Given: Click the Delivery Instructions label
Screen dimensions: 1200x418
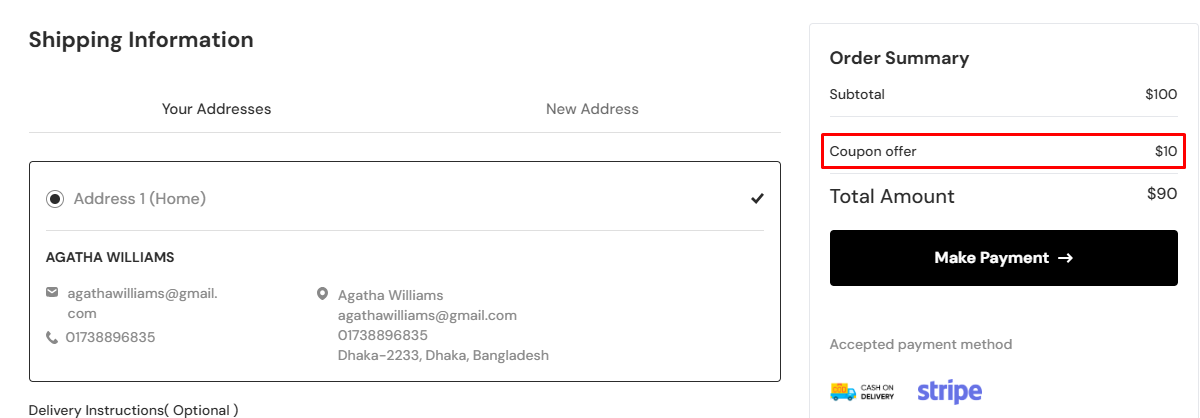Looking at the screenshot, I should pos(133,410).
